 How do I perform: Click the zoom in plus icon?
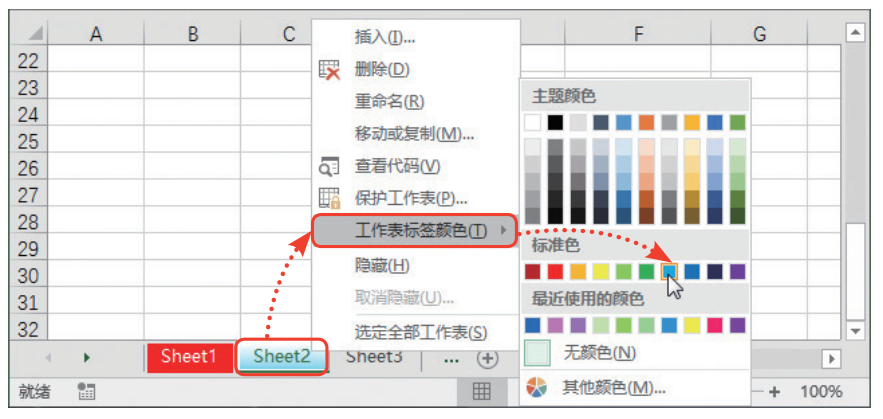tap(775, 391)
